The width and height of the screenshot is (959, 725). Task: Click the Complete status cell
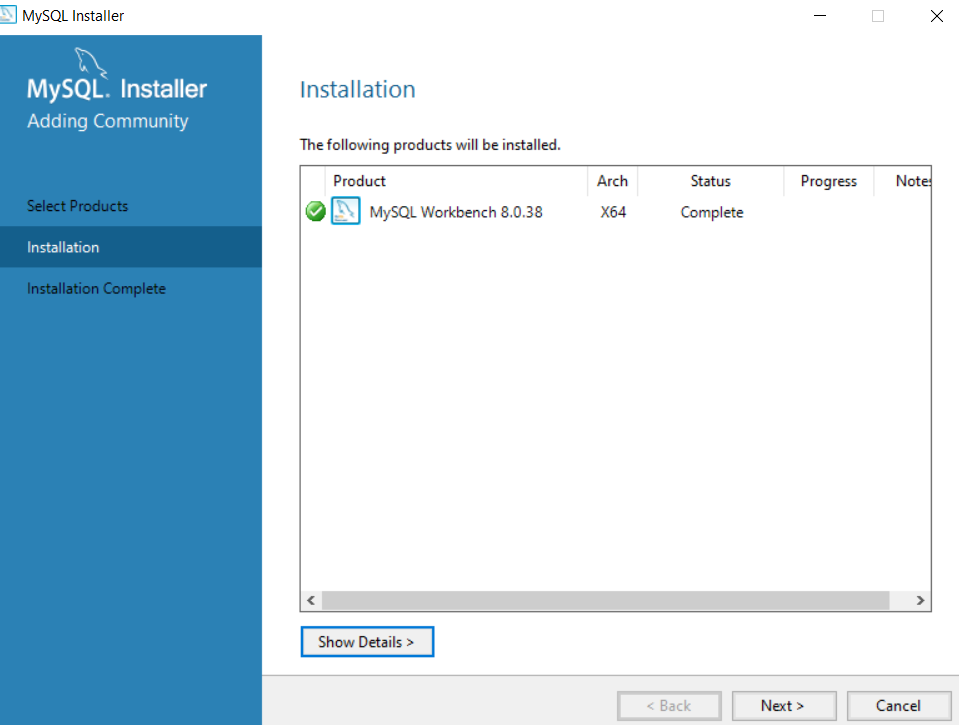tap(712, 212)
